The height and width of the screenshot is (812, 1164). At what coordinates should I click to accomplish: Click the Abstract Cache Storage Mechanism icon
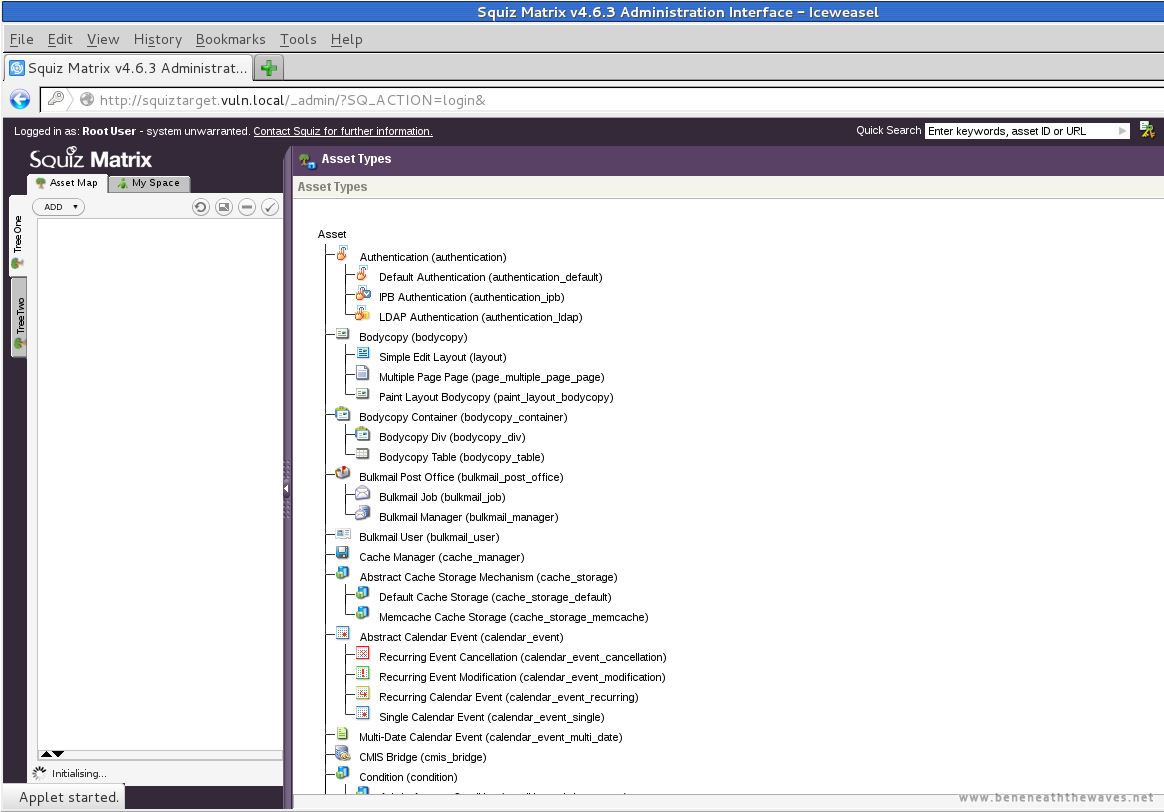pos(342,574)
